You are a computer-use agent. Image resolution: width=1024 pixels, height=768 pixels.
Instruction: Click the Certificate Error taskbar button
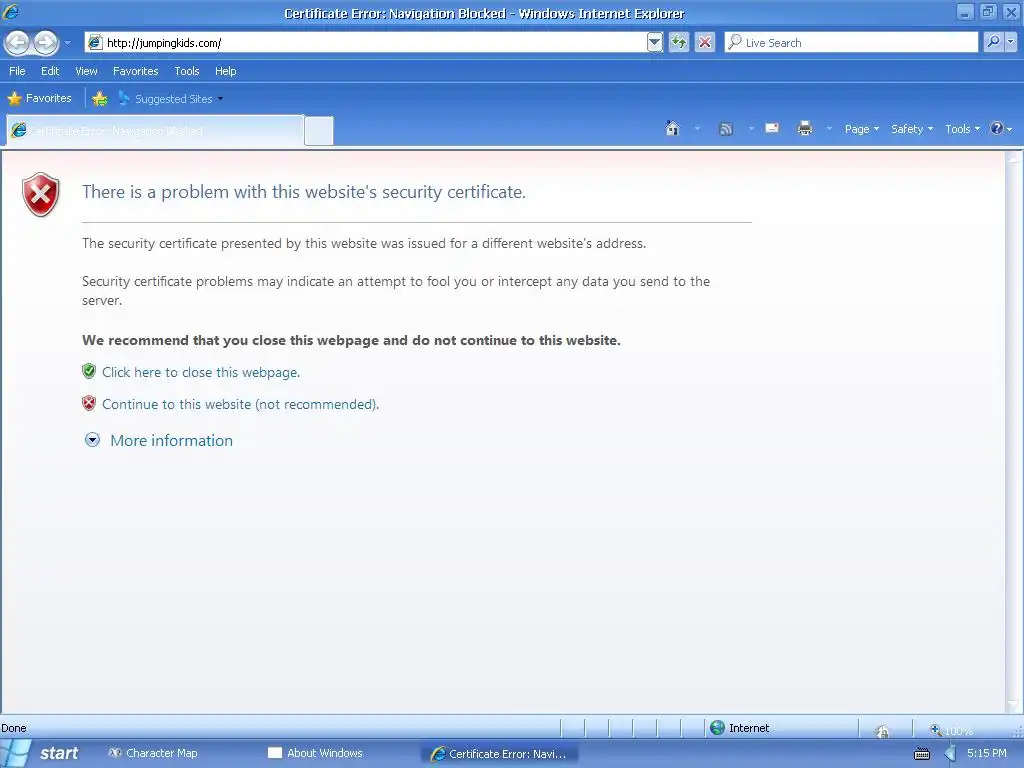(500, 754)
